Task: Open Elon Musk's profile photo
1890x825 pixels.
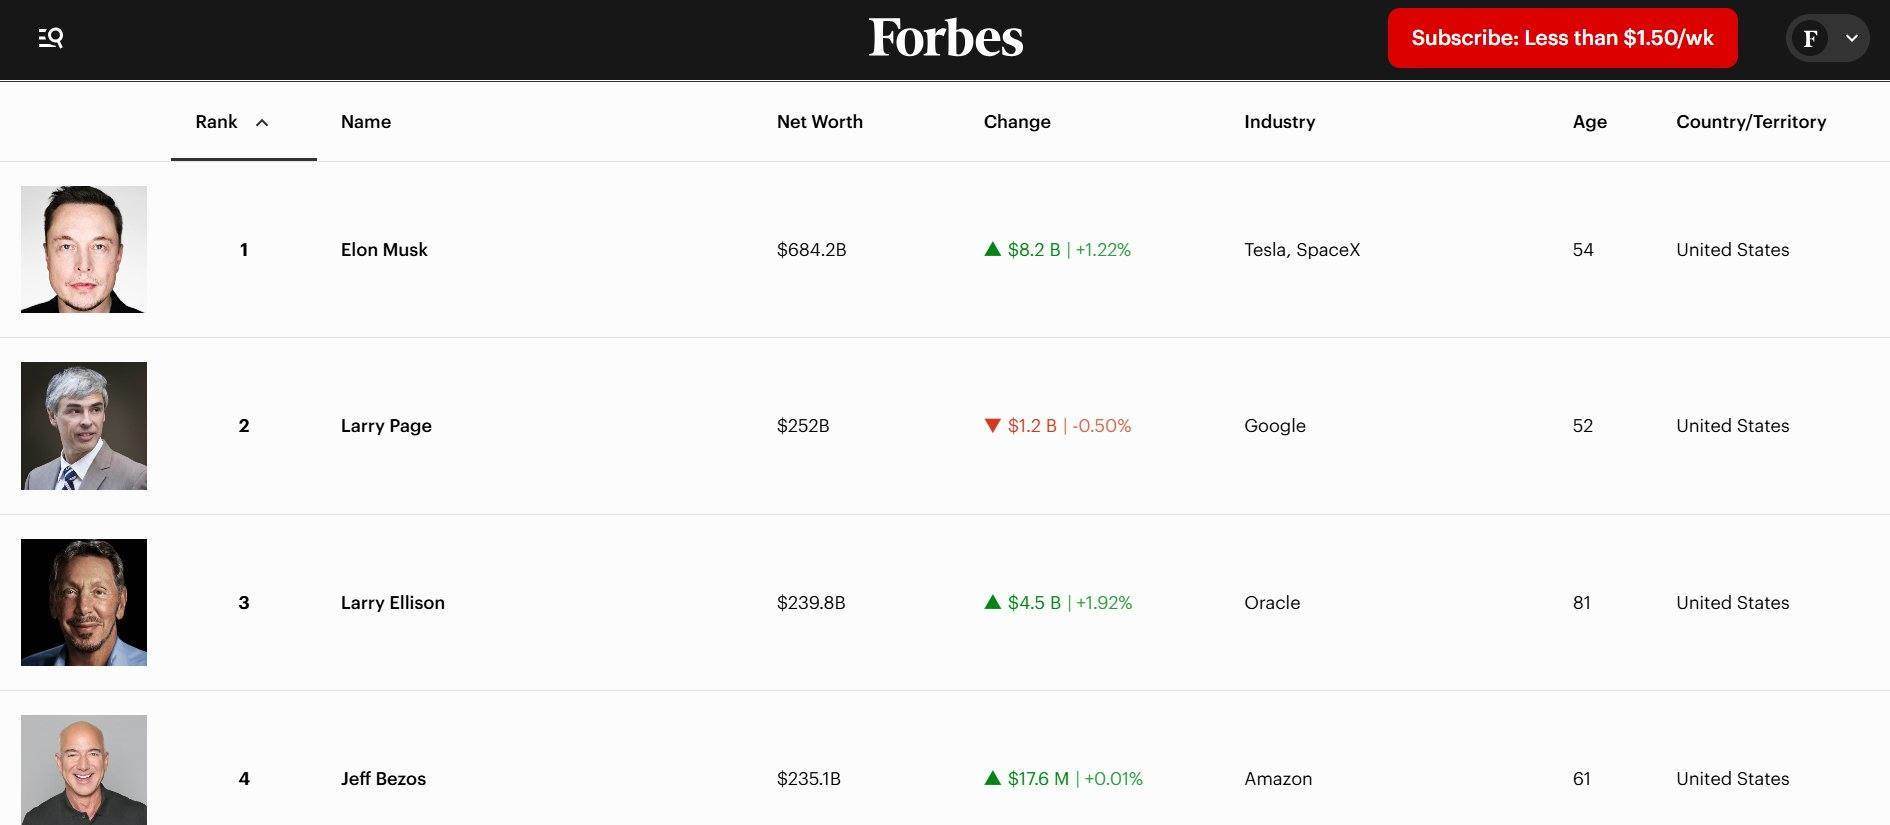Action: (84, 249)
